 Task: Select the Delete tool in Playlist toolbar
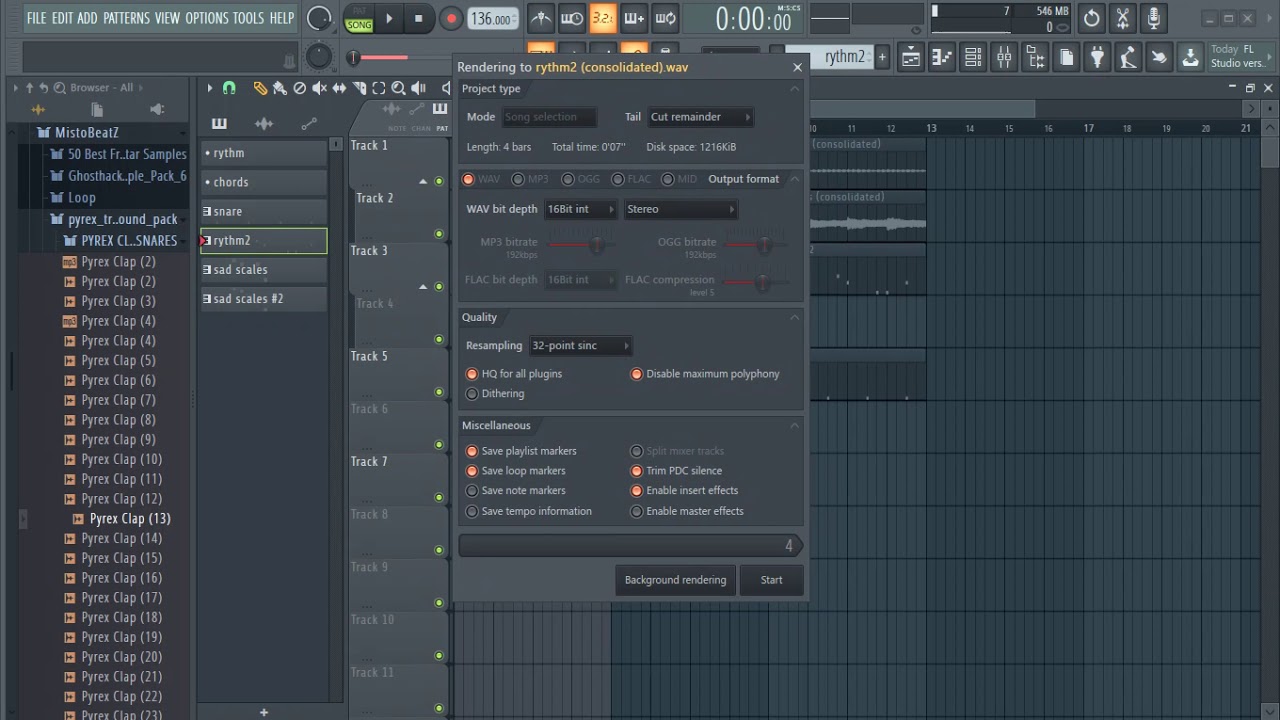point(299,88)
